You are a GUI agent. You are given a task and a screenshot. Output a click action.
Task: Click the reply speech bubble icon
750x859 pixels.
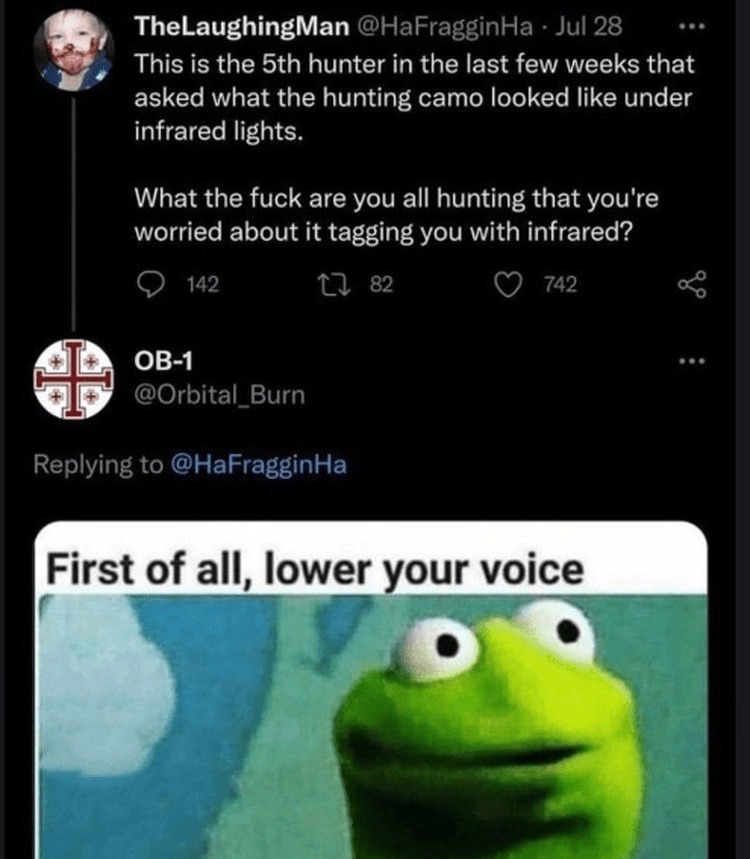click(x=153, y=285)
